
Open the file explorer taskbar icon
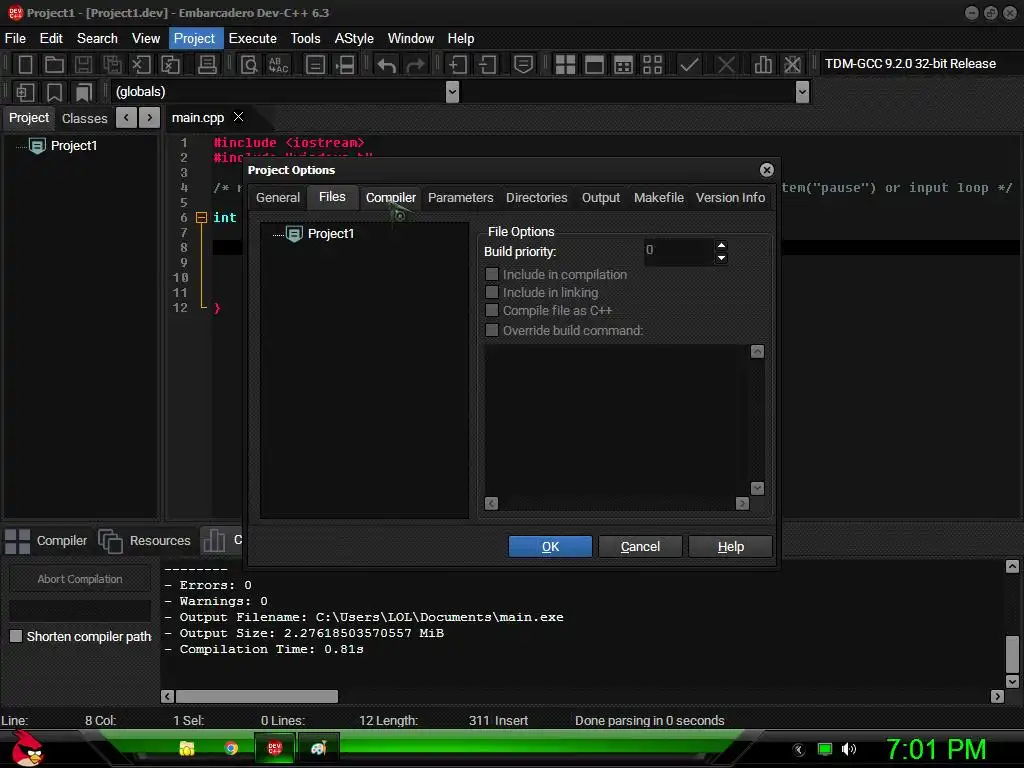[x=187, y=748]
